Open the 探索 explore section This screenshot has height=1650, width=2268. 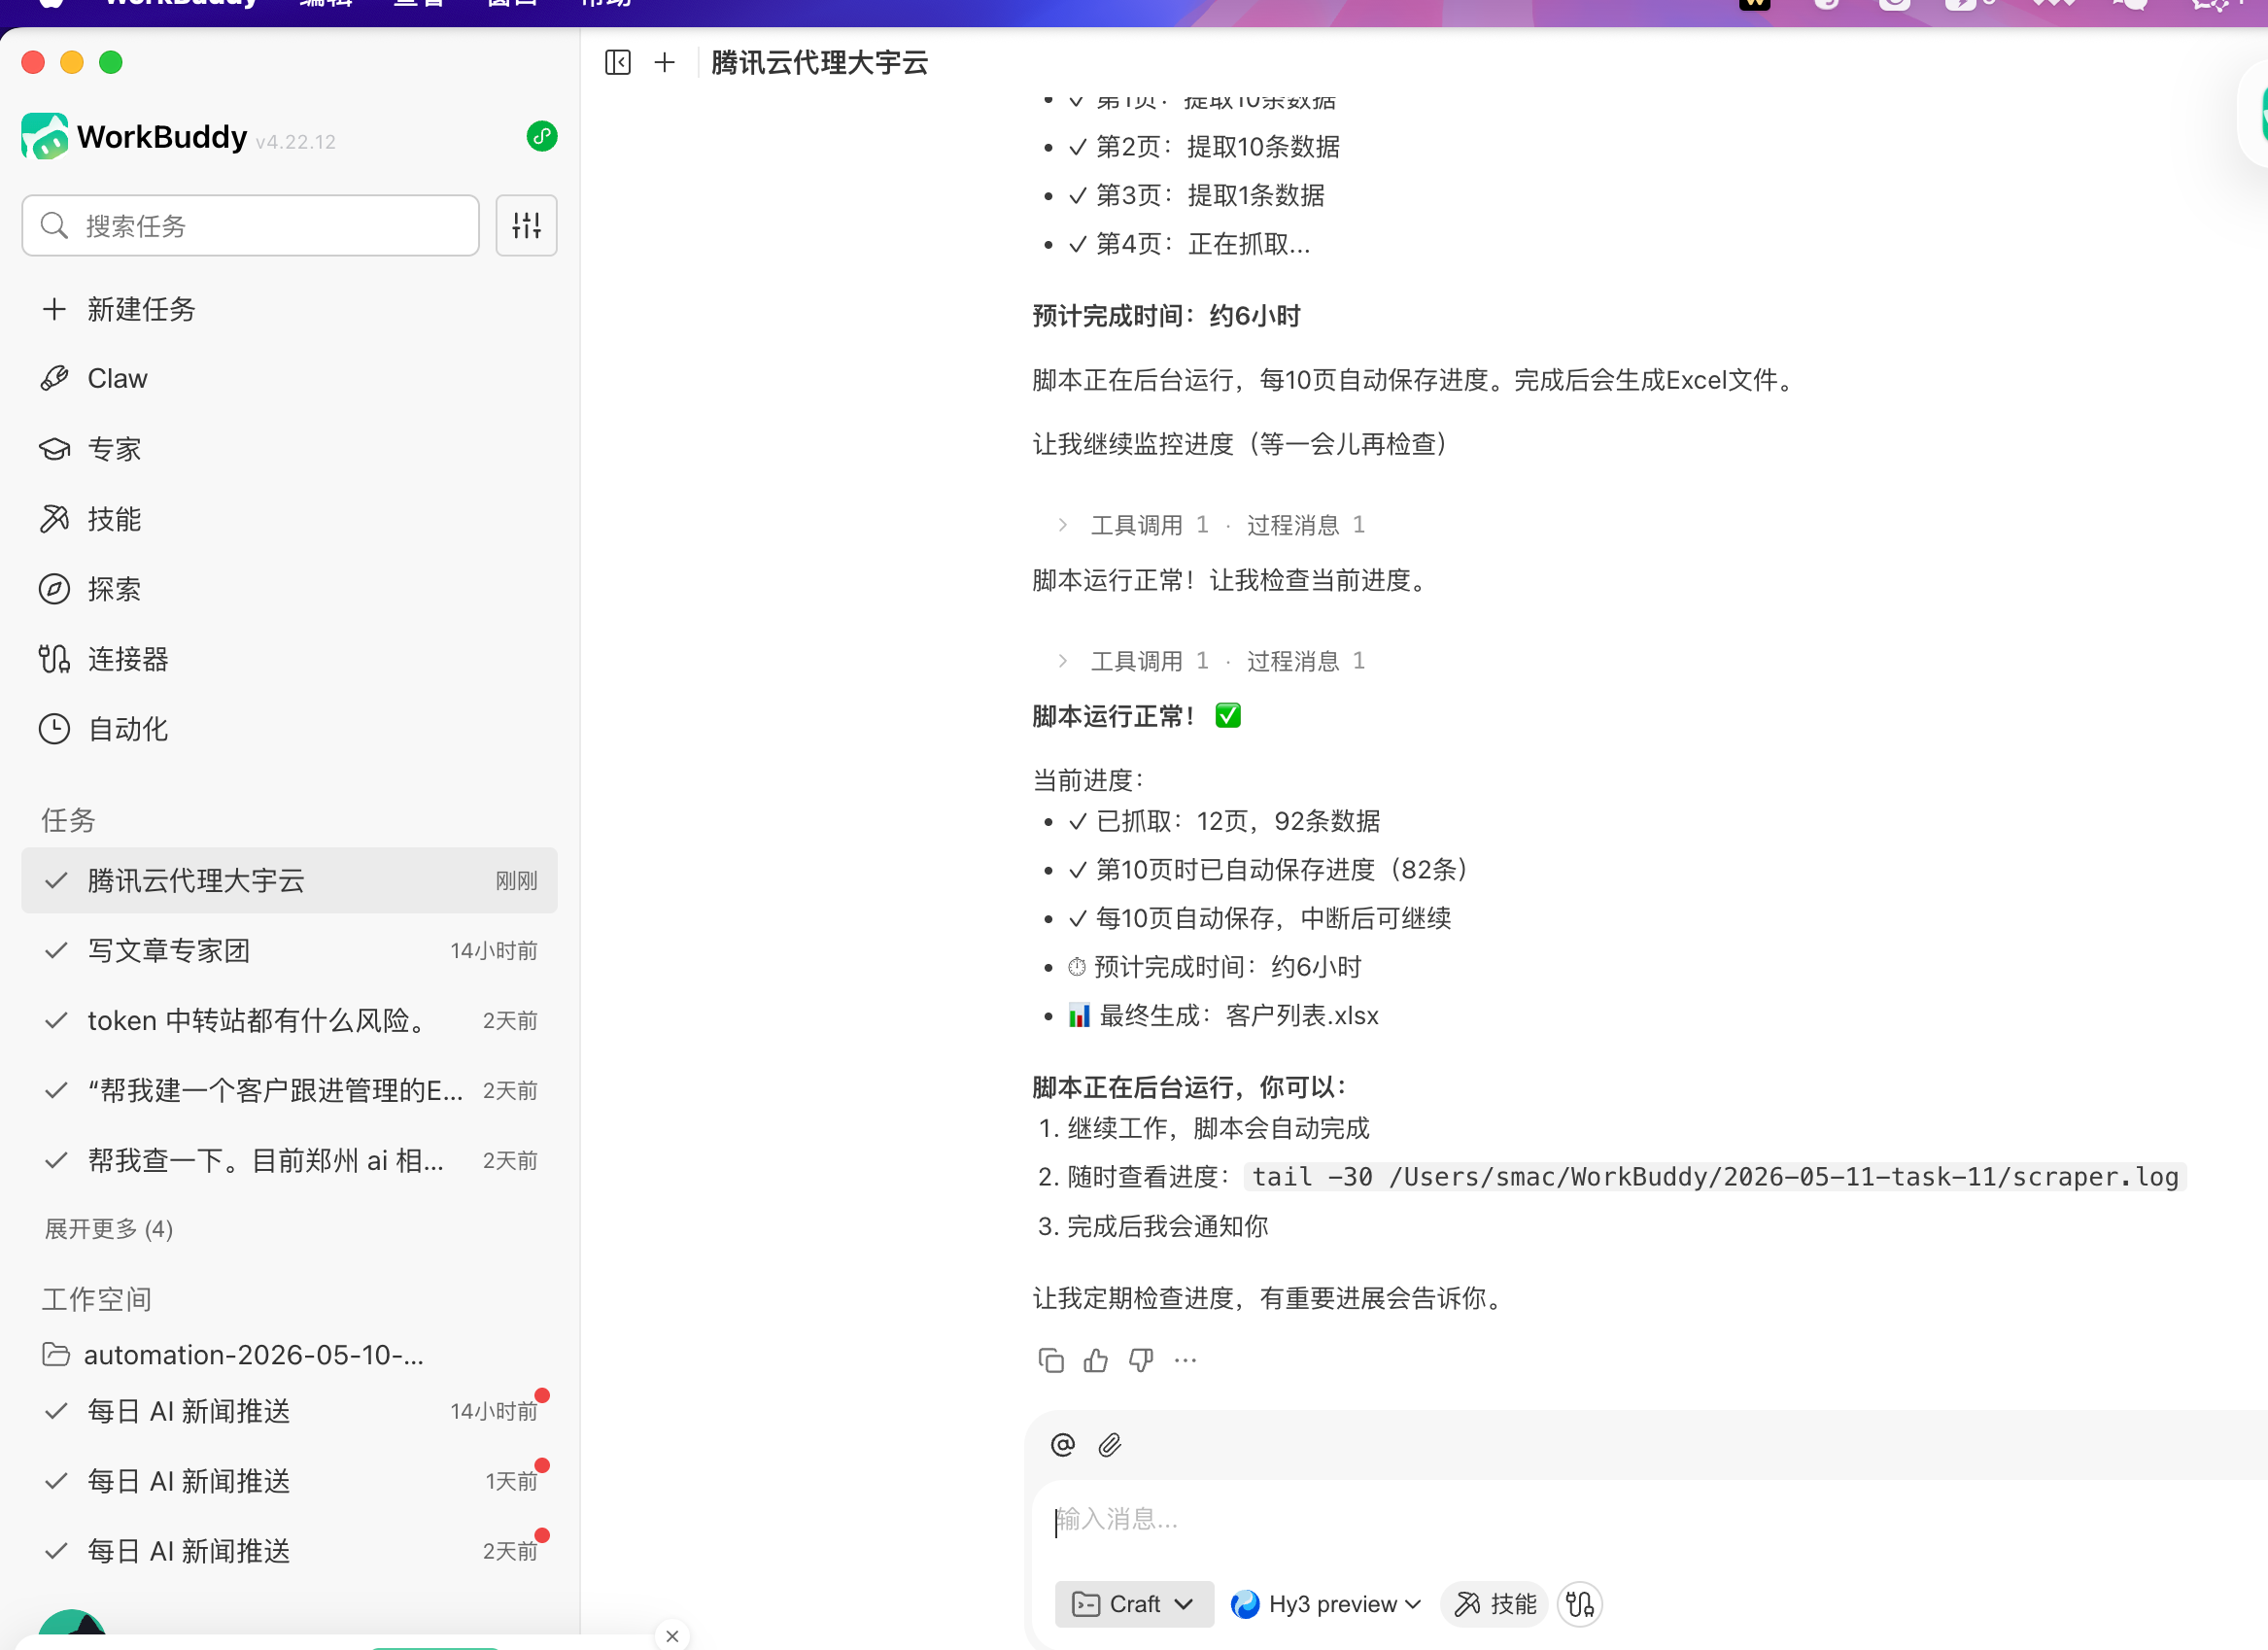click(x=289, y=588)
